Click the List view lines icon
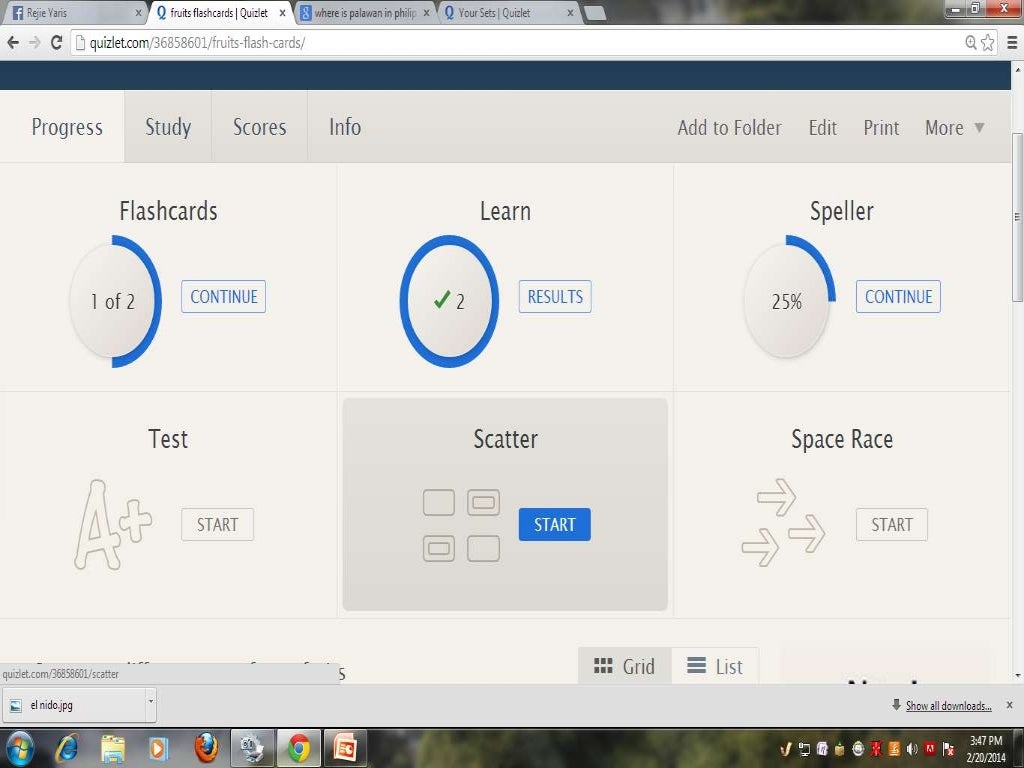The height and width of the screenshot is (768, 1024). point(696,665)
